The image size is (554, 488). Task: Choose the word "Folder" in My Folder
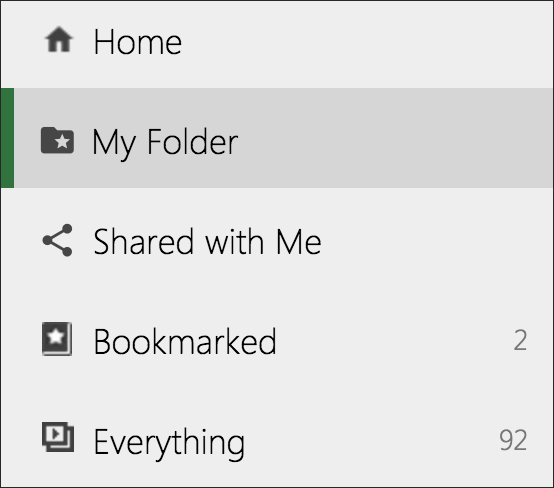(193, 141)
